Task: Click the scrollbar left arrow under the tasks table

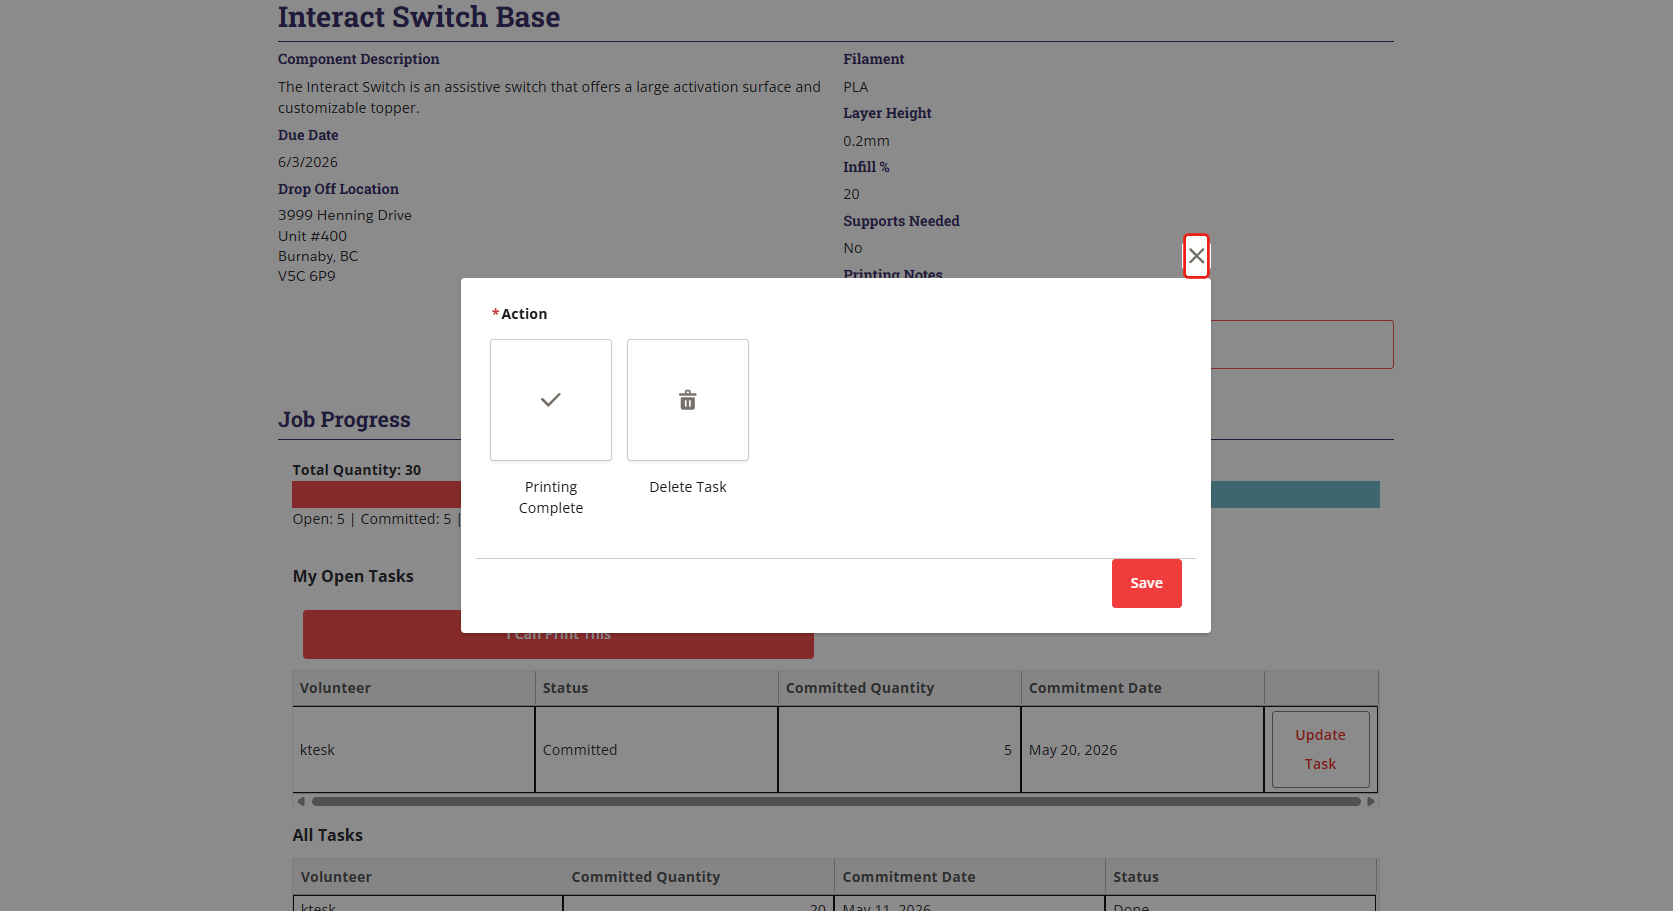Action: click(x=301, y=801)
